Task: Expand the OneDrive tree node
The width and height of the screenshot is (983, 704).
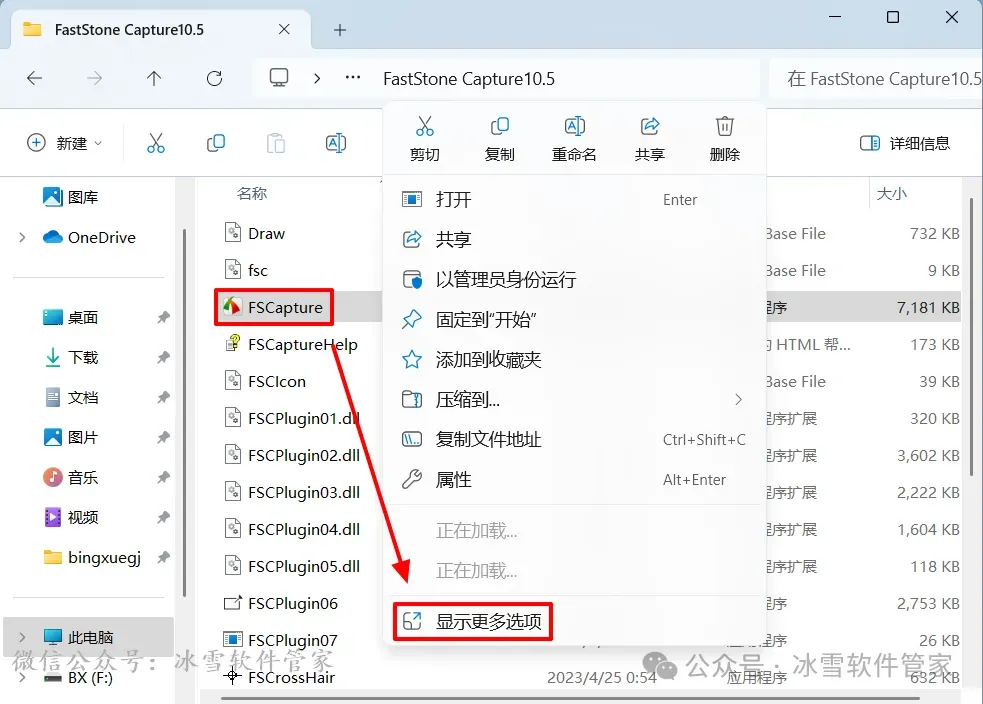Action: pyautogui.click(x=22, y=238)
